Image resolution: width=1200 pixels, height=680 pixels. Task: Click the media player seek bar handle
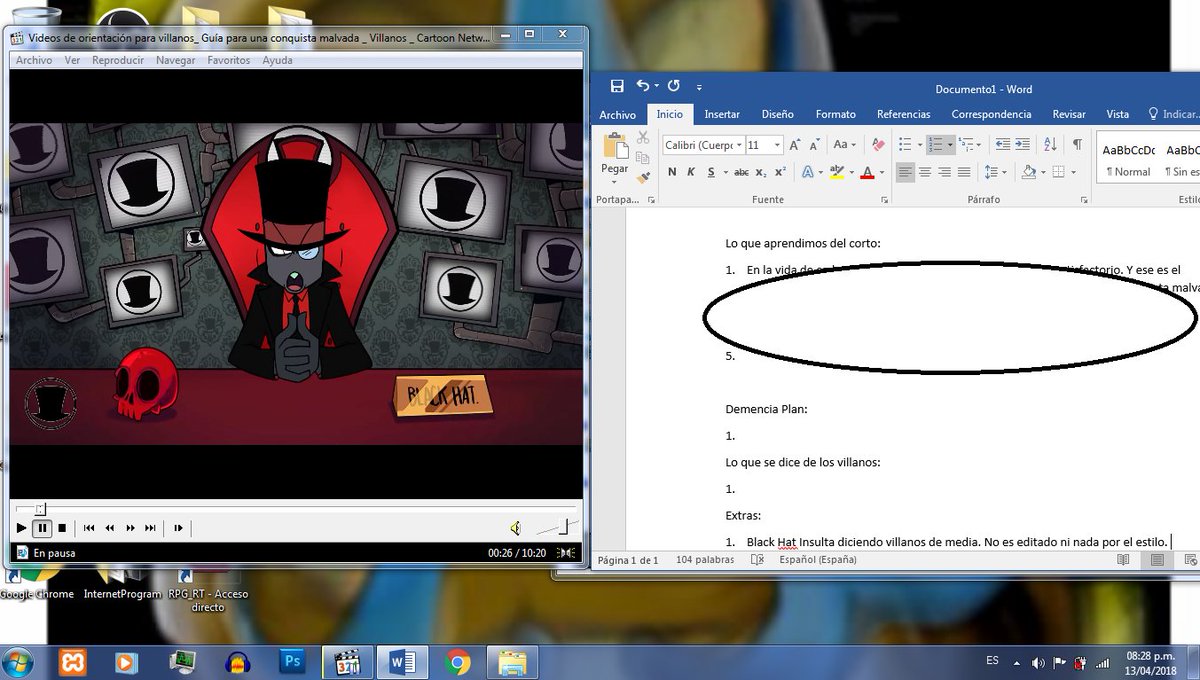coord(40,509)
